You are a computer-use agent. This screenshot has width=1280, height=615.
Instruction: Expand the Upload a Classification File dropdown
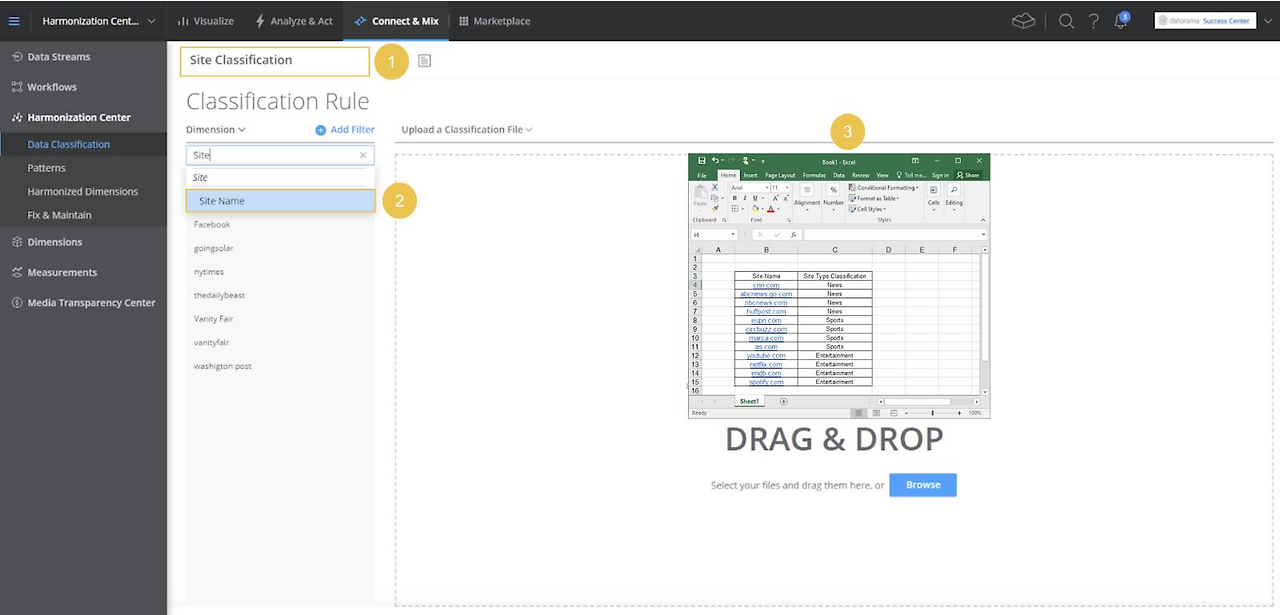pos(467,129)
